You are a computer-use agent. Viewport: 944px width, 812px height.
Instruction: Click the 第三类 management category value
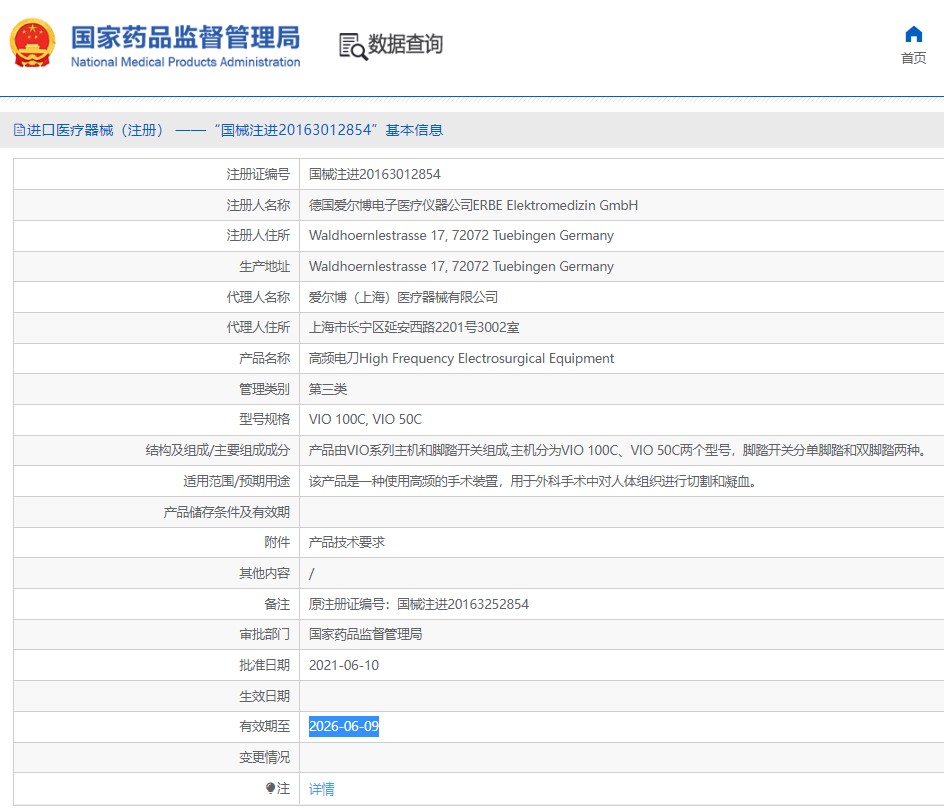328,389
